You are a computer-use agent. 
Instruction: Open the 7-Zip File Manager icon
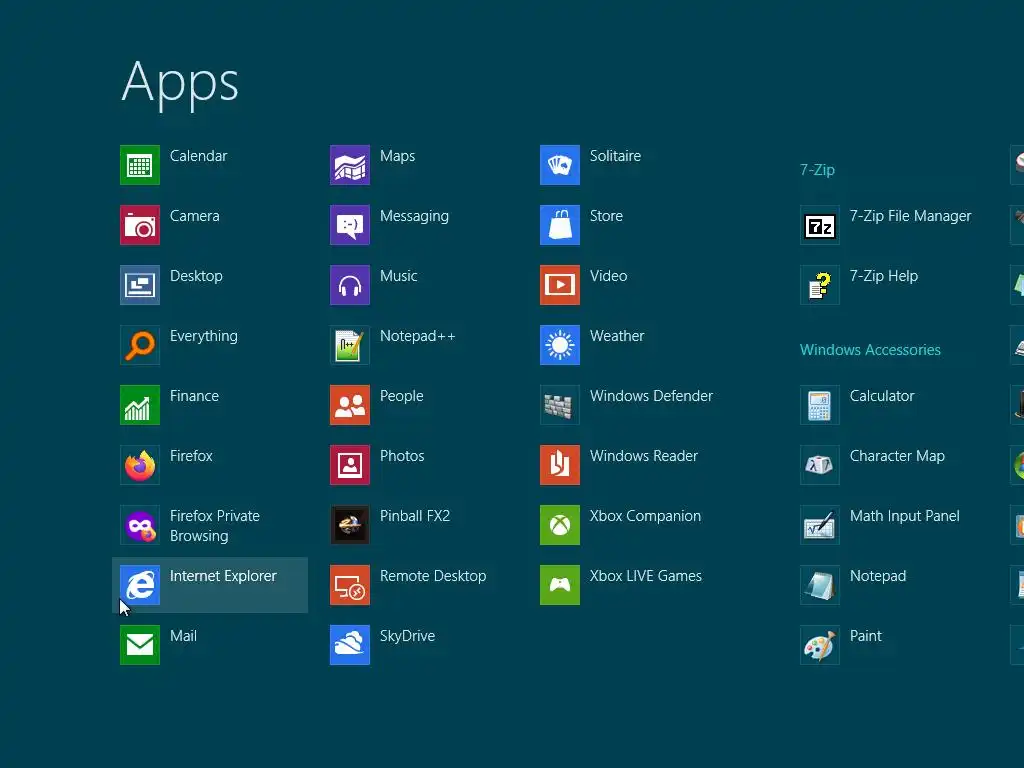point(820,225)
